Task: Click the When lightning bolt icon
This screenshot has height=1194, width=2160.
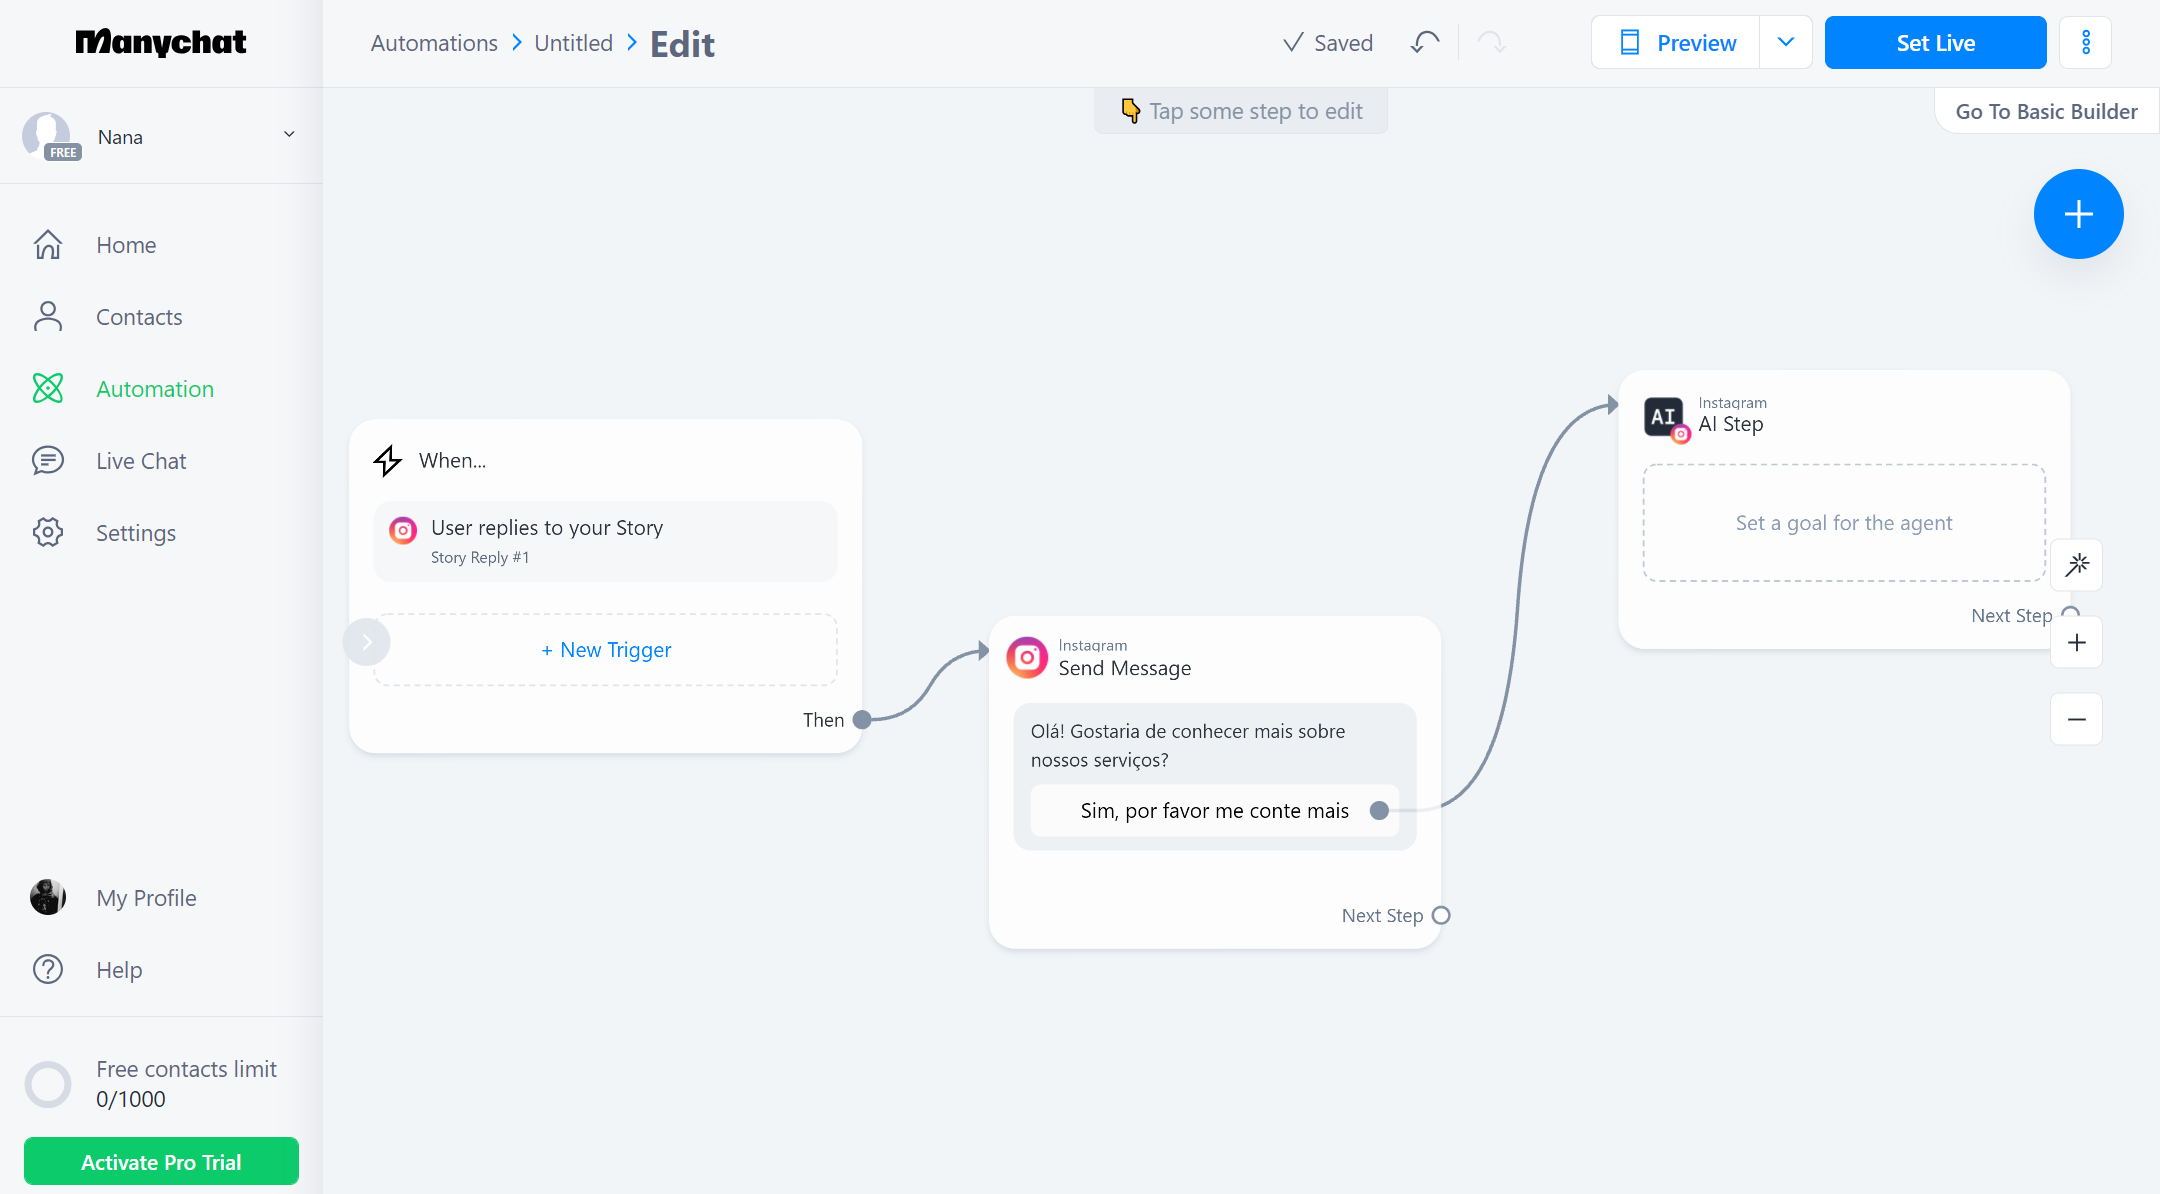Action: click(x=388, y=460)
